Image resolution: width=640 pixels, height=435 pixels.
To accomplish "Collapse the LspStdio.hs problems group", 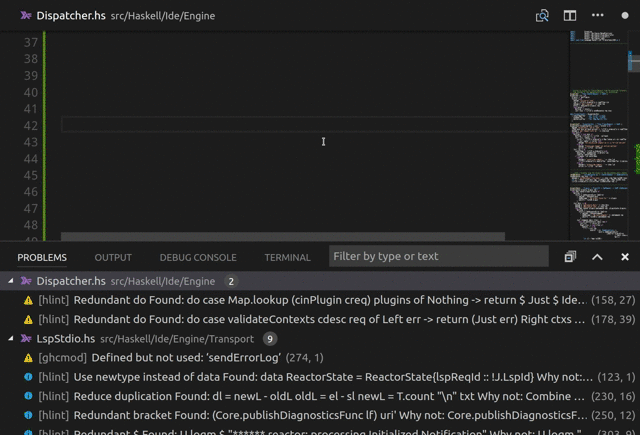I will pos(12,339).
